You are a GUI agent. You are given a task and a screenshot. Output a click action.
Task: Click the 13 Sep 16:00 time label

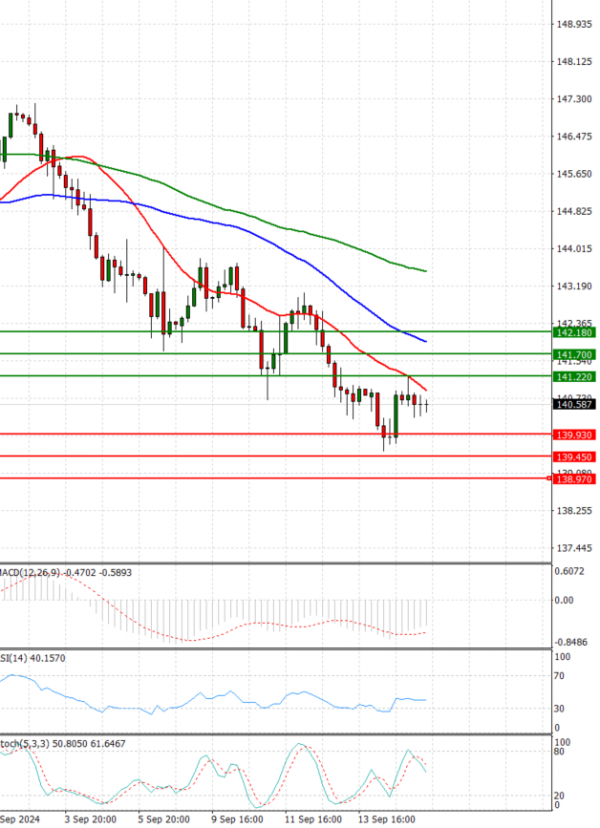point(387,820)
